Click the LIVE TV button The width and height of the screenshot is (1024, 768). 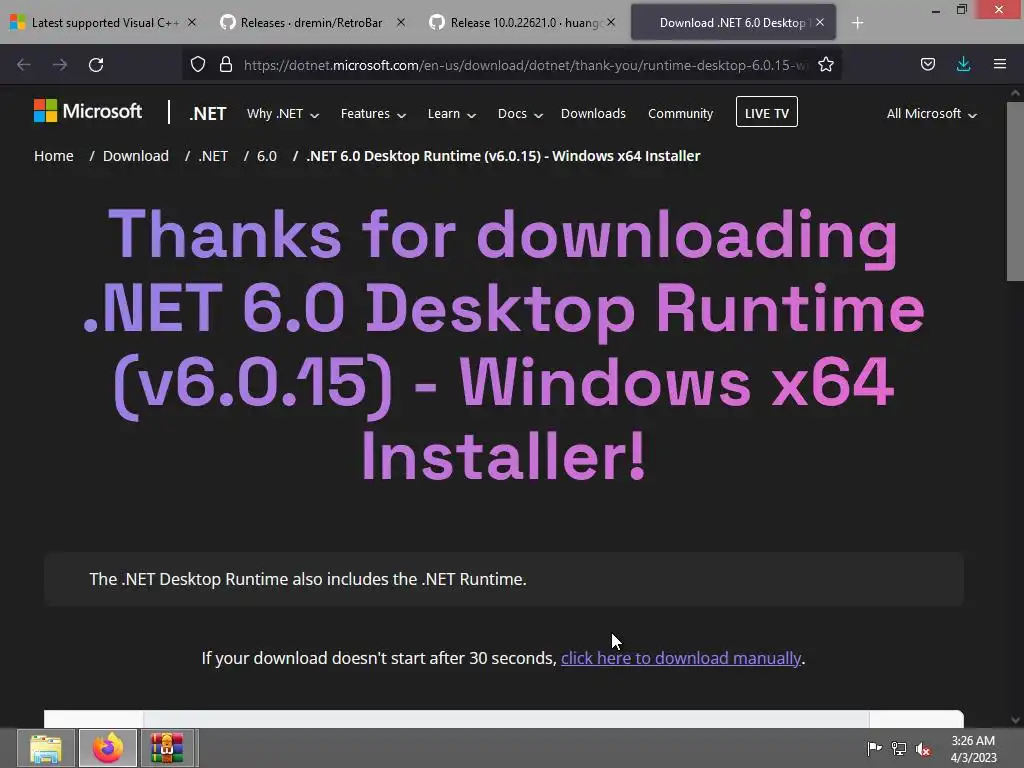(x=767, y=112)
